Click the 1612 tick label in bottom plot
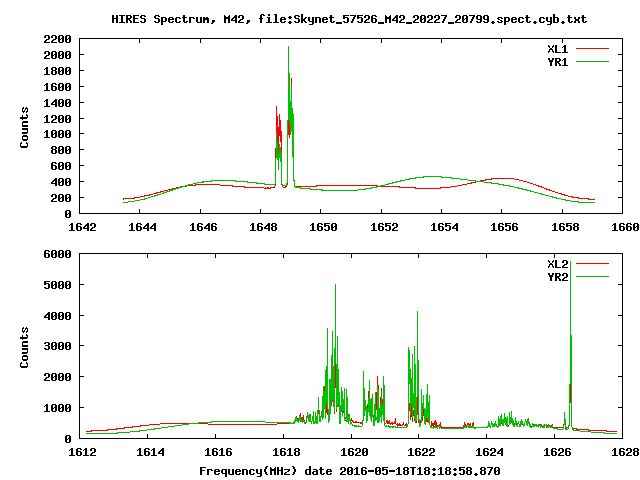 tap(82, 452)
